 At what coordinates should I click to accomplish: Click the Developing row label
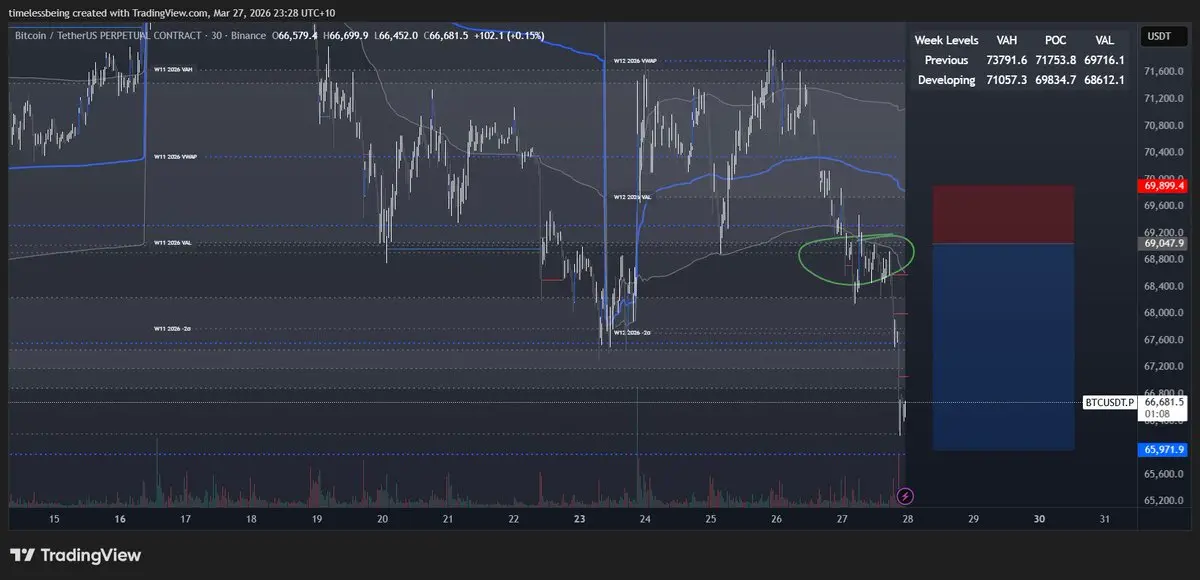click(x=946, y=80)
